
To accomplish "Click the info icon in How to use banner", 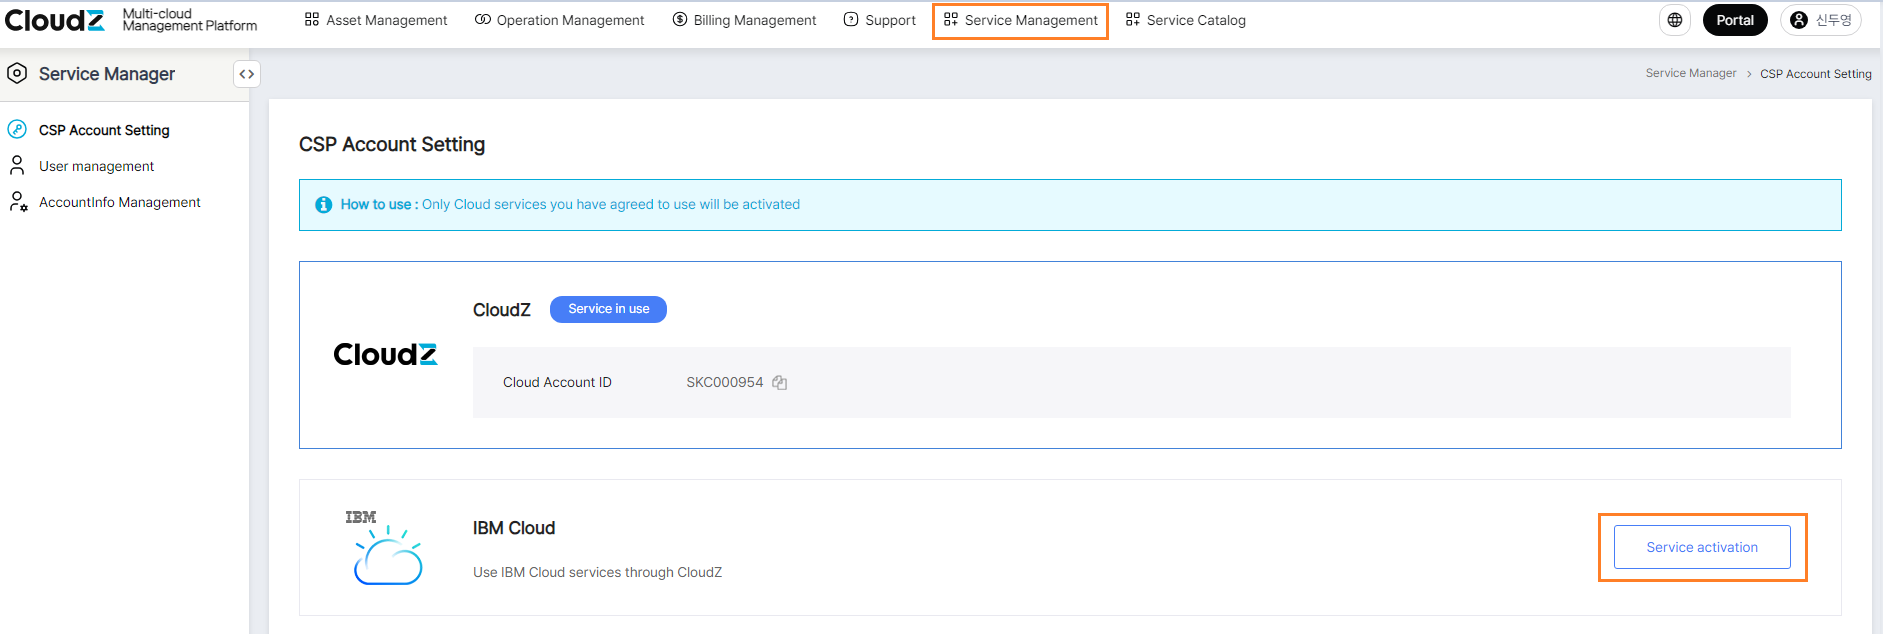I will pos(324,205).
